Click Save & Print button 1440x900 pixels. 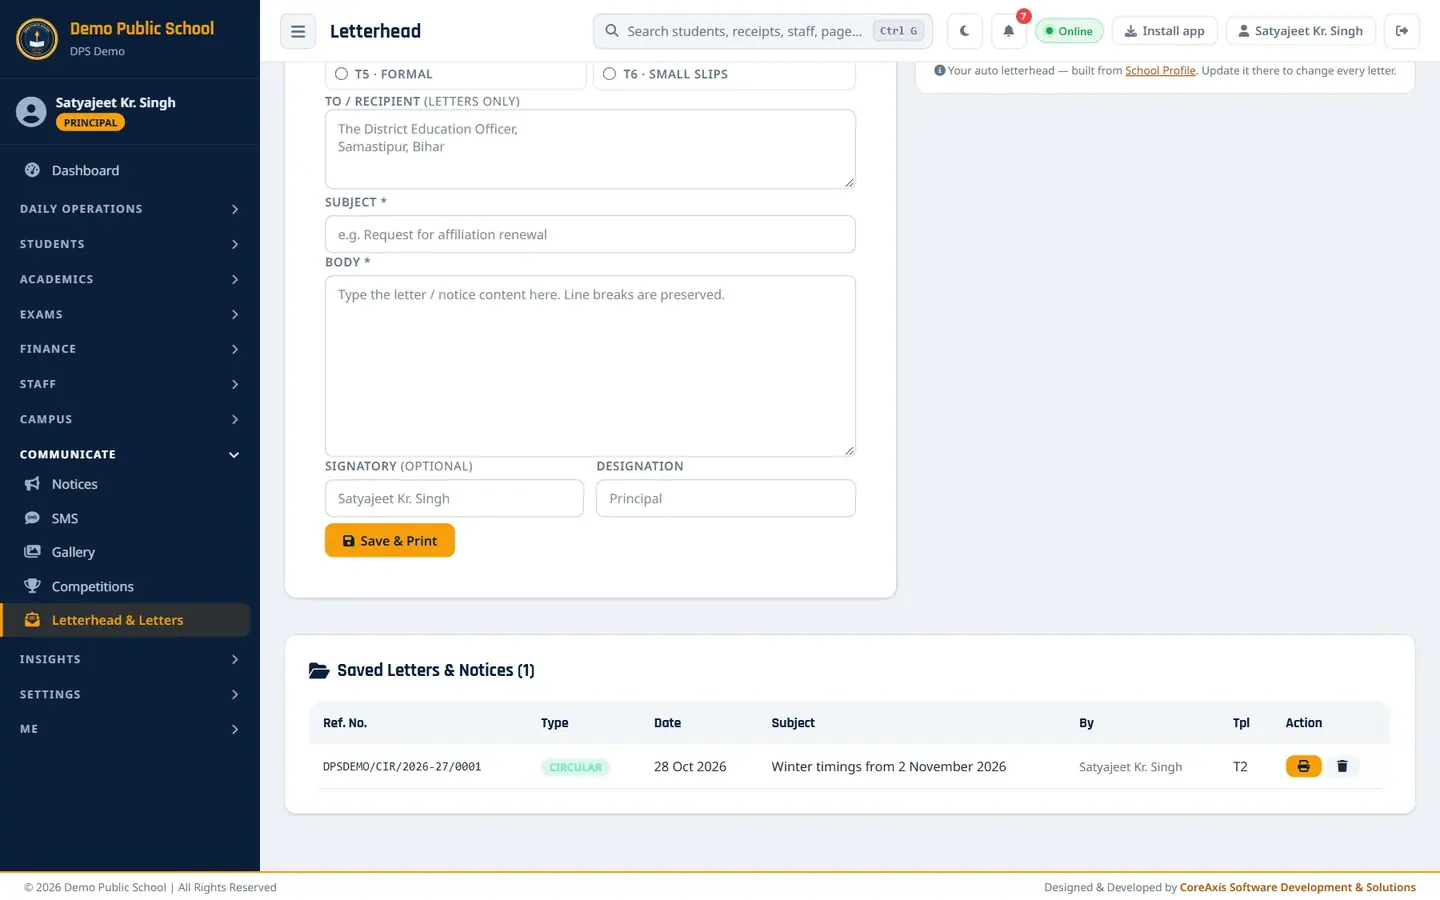(390, 540)
